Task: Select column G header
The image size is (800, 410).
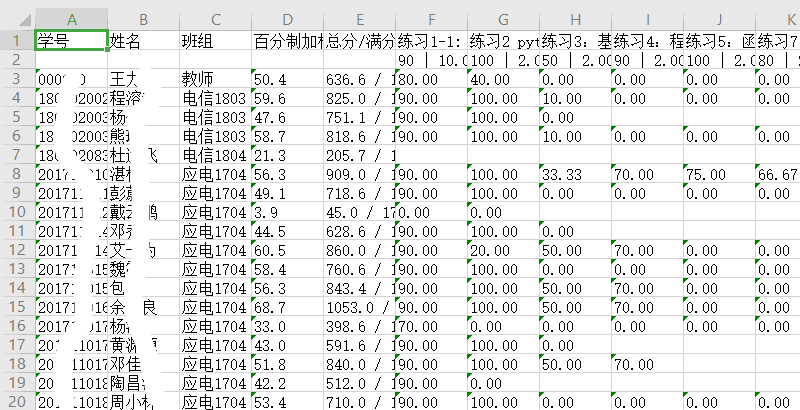Action: (503, 20)
